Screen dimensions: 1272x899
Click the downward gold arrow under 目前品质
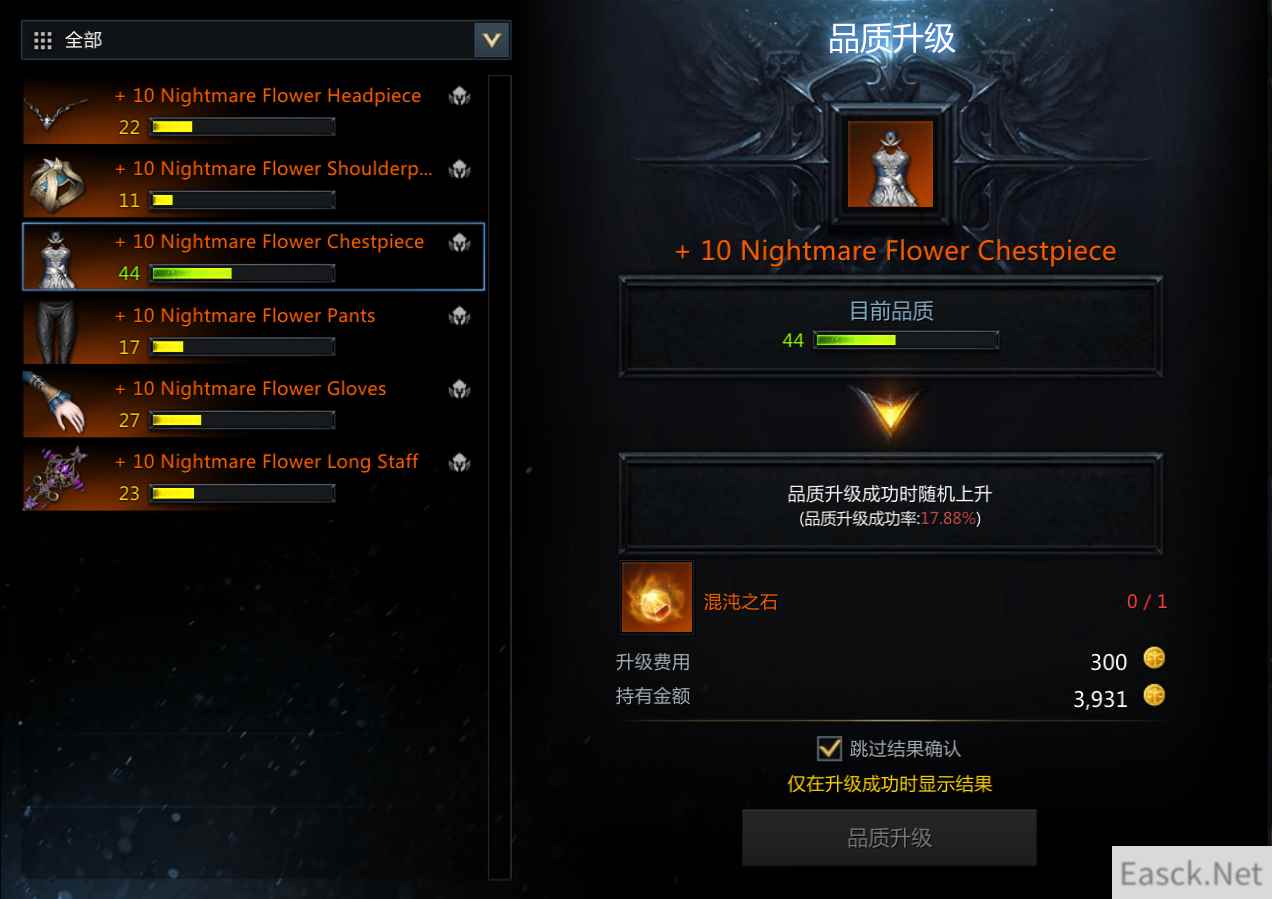point(889,411)
